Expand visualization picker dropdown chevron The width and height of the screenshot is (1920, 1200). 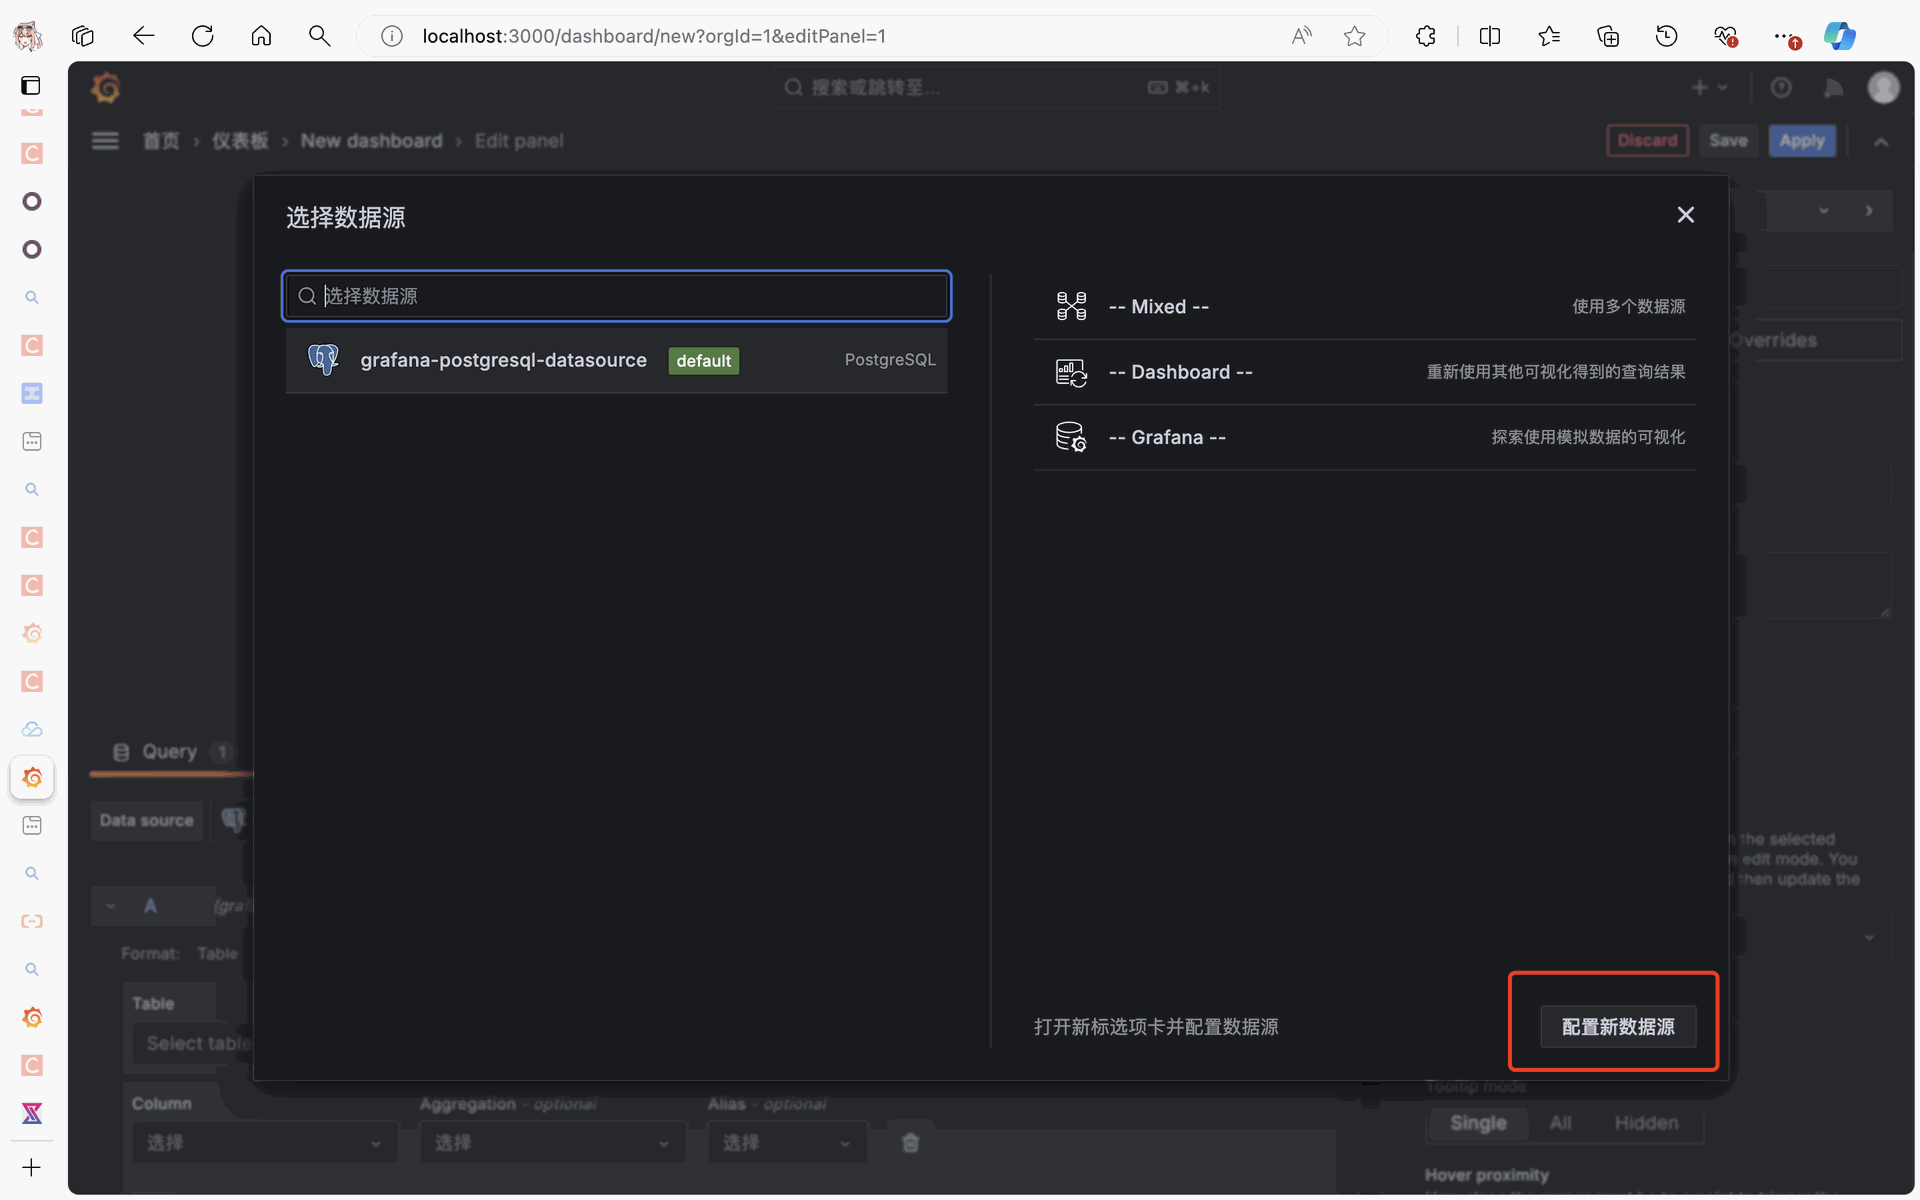pos(1824,211)
